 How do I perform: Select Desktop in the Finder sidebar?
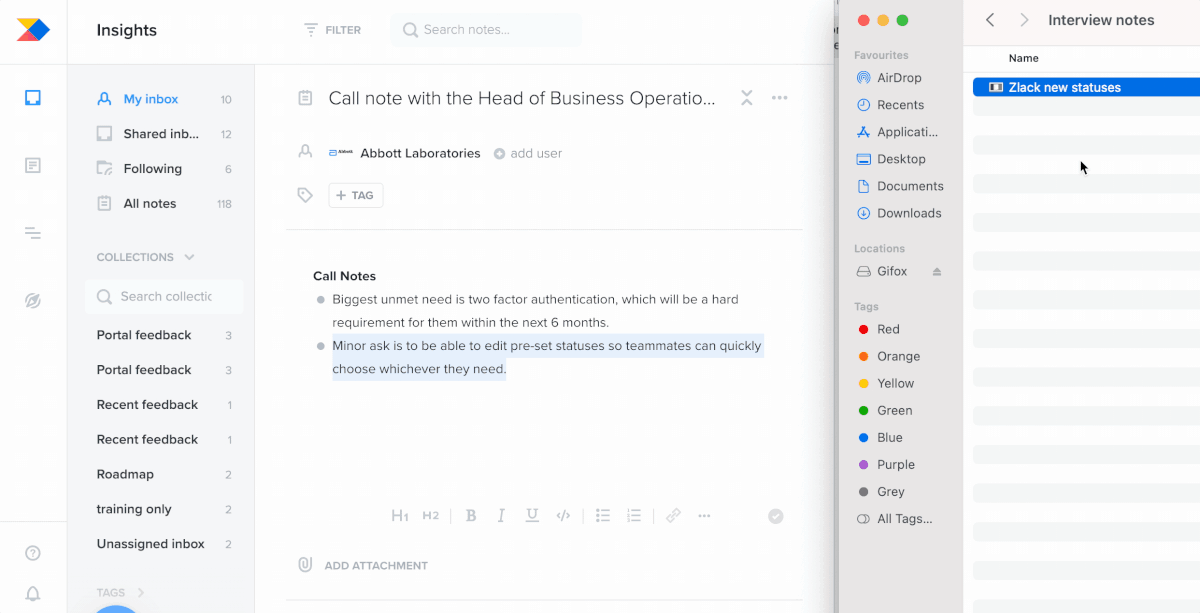[899, 159]
